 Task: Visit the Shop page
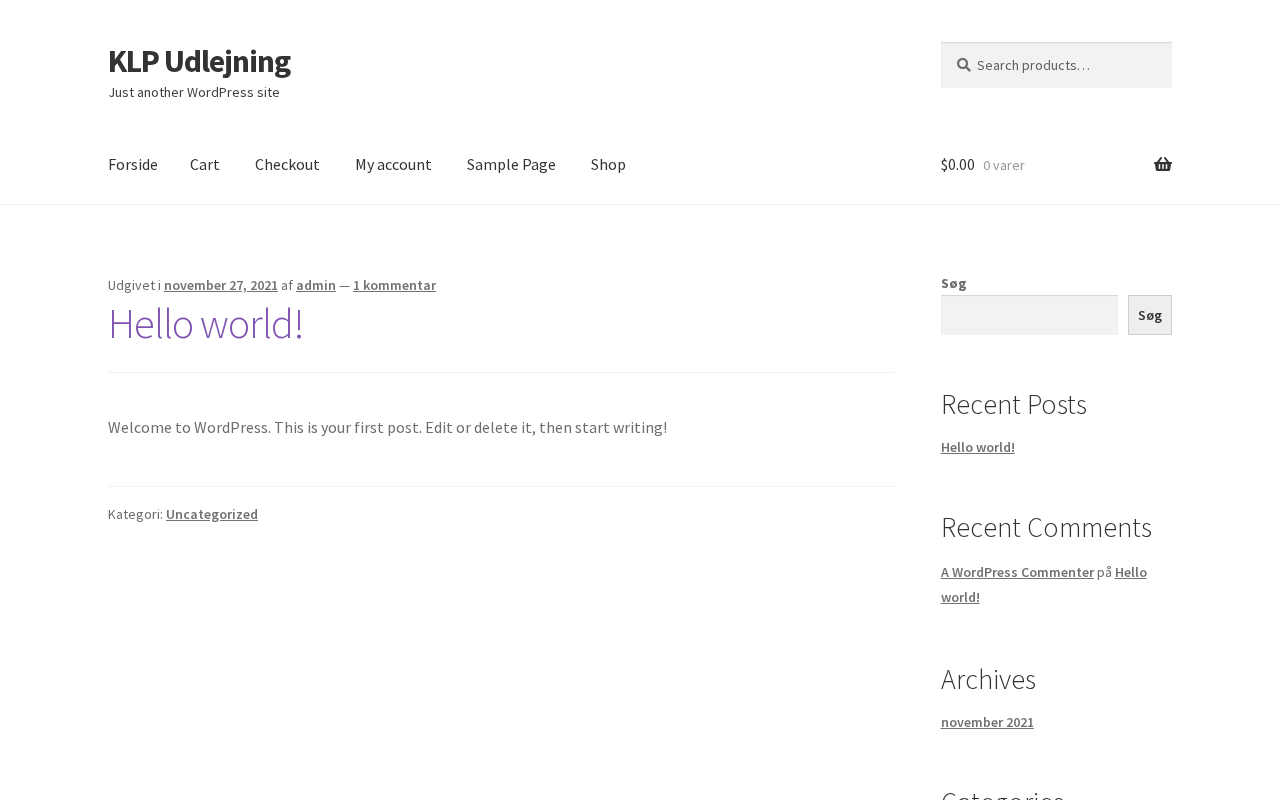608,165
